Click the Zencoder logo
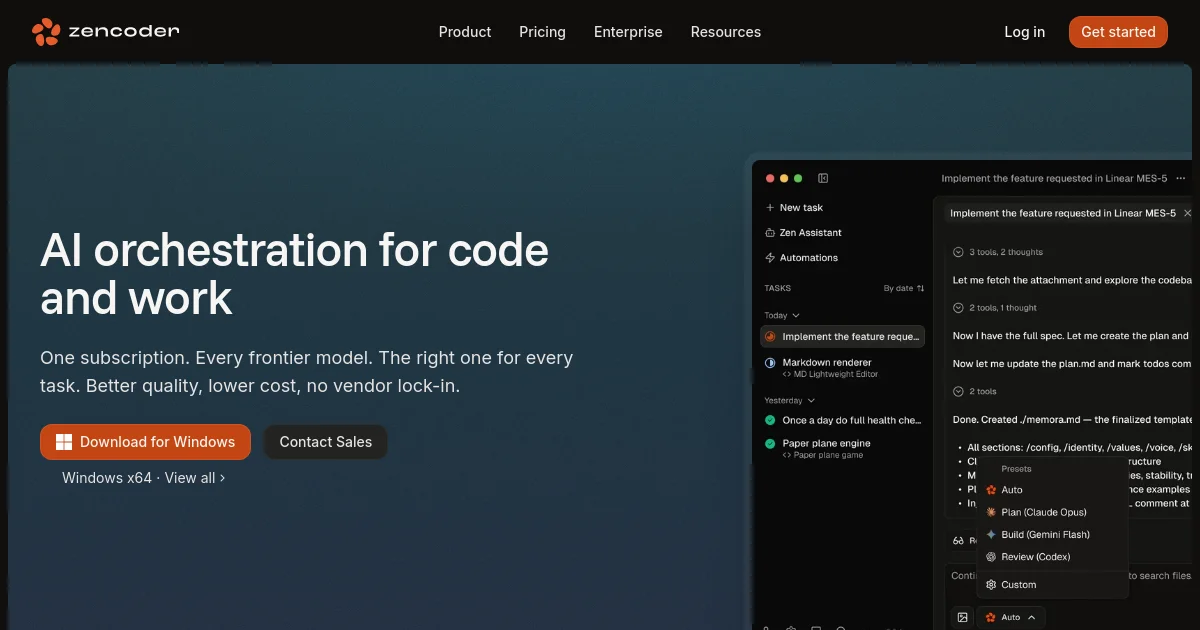The image size is (1200, 630). [105, 32]
